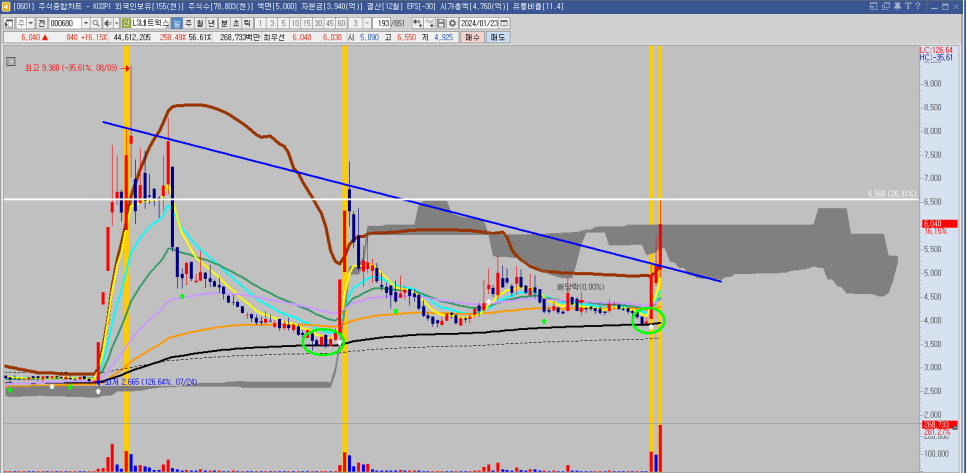Click the green 신 badge icon

126,23
